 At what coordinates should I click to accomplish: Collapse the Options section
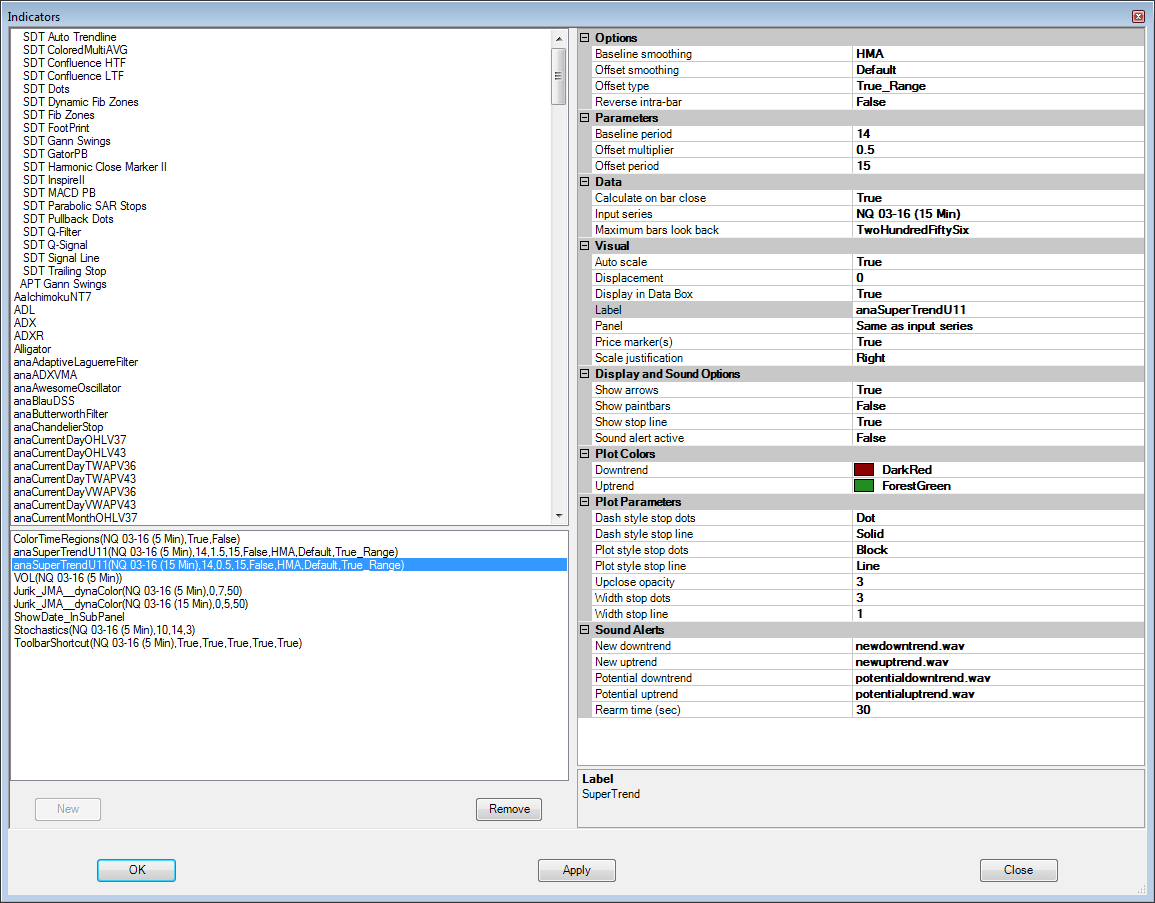click(x=585, y=38)
